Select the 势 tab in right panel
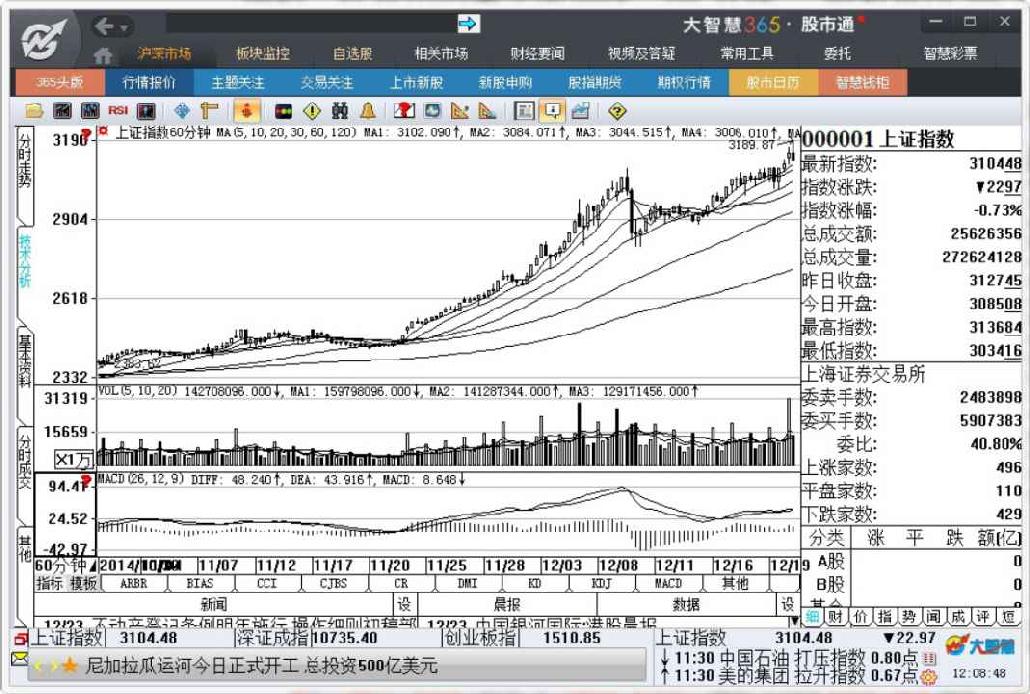Image resolution: width=1030 pixels, height=694 pixels. 908,616
